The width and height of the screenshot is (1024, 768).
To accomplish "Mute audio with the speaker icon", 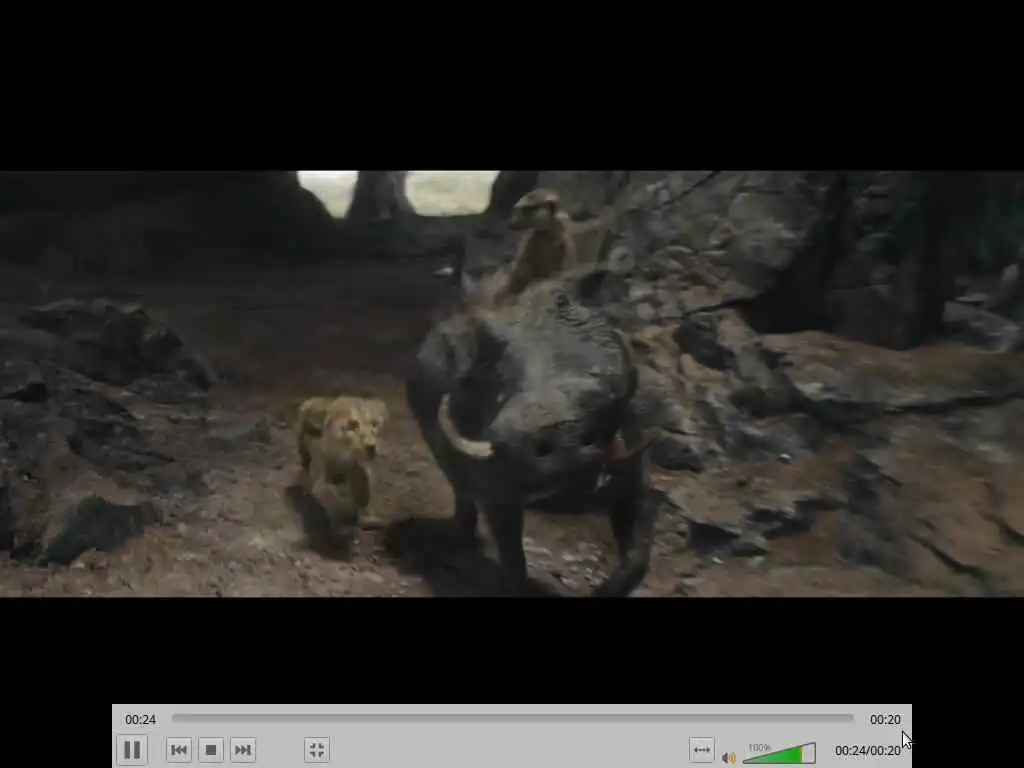I will pos(729,758).
